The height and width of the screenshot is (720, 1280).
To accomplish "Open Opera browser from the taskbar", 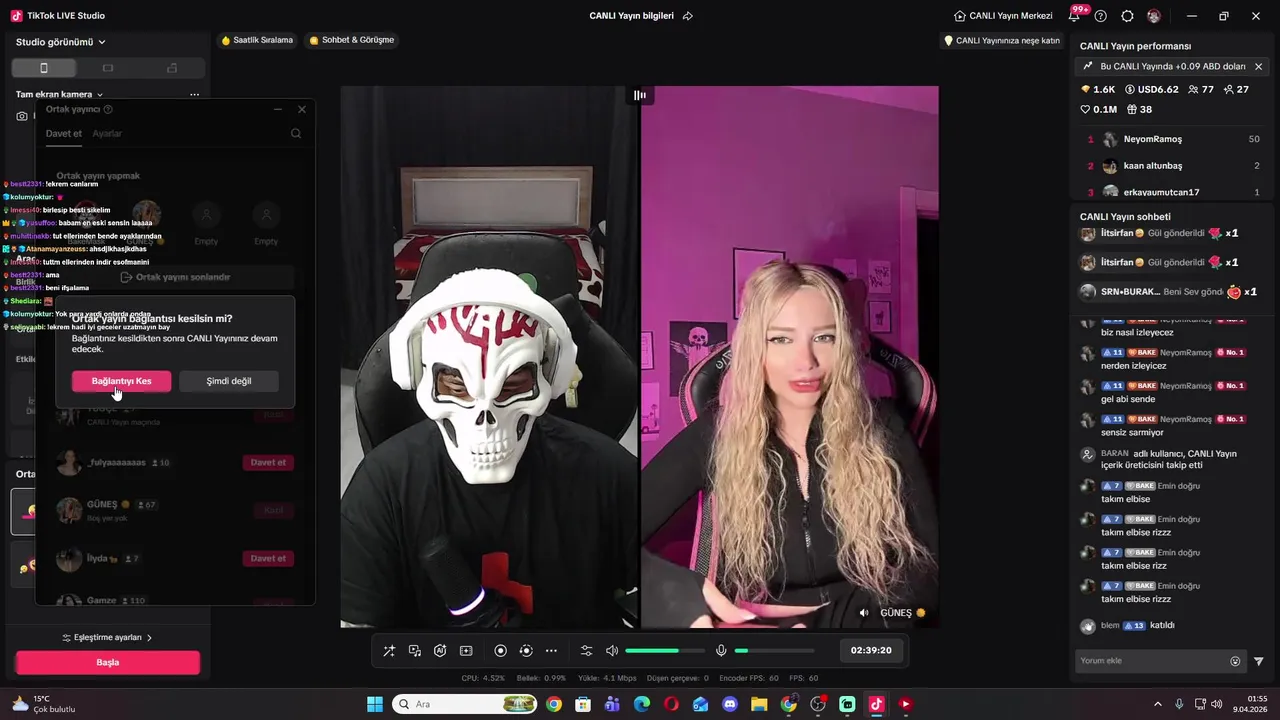I will [x=671, y=704].
